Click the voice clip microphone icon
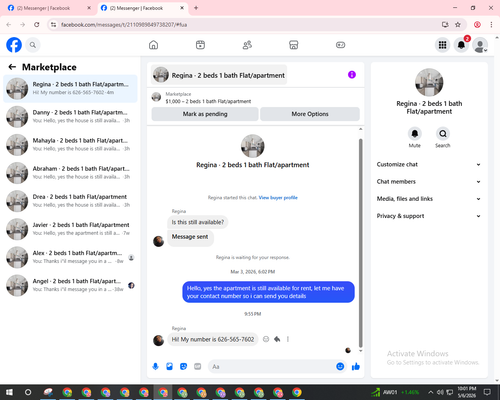500x400 pixels. coord(155,367)
